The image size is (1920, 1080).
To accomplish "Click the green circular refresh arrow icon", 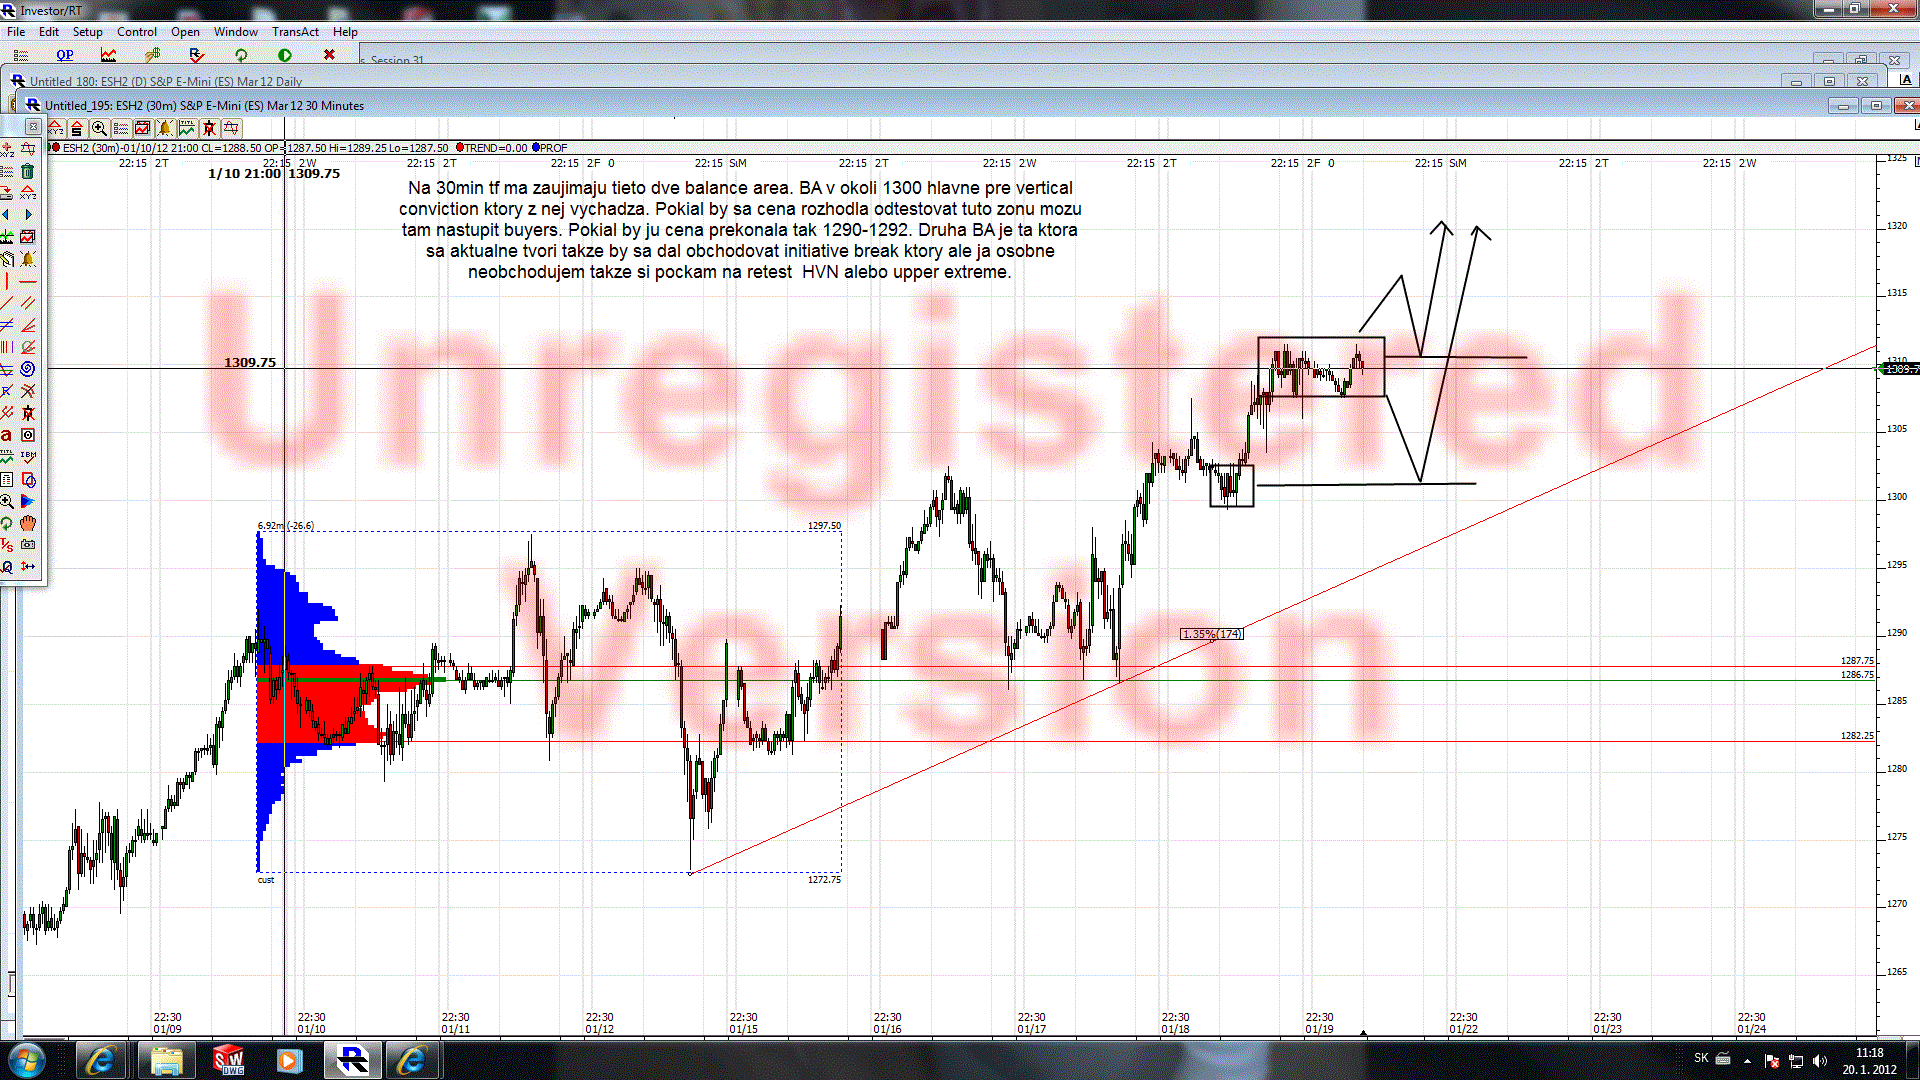I will (241, 55).
